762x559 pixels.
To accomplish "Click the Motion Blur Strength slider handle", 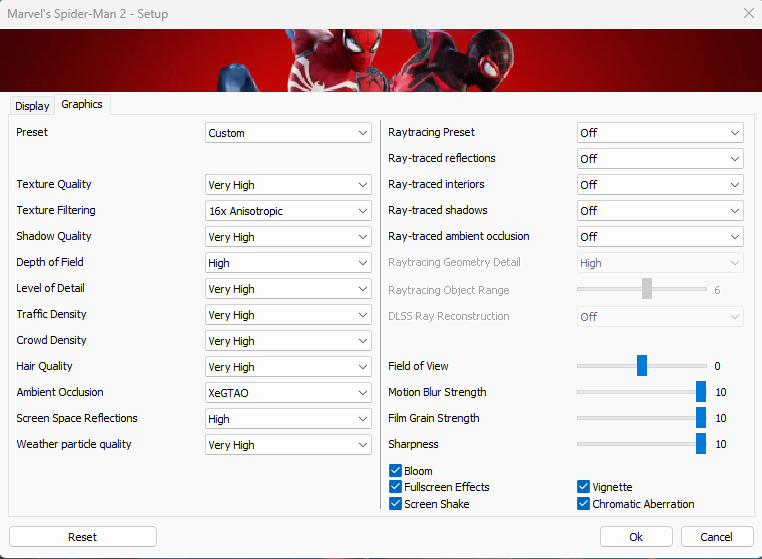I will 701,392.
